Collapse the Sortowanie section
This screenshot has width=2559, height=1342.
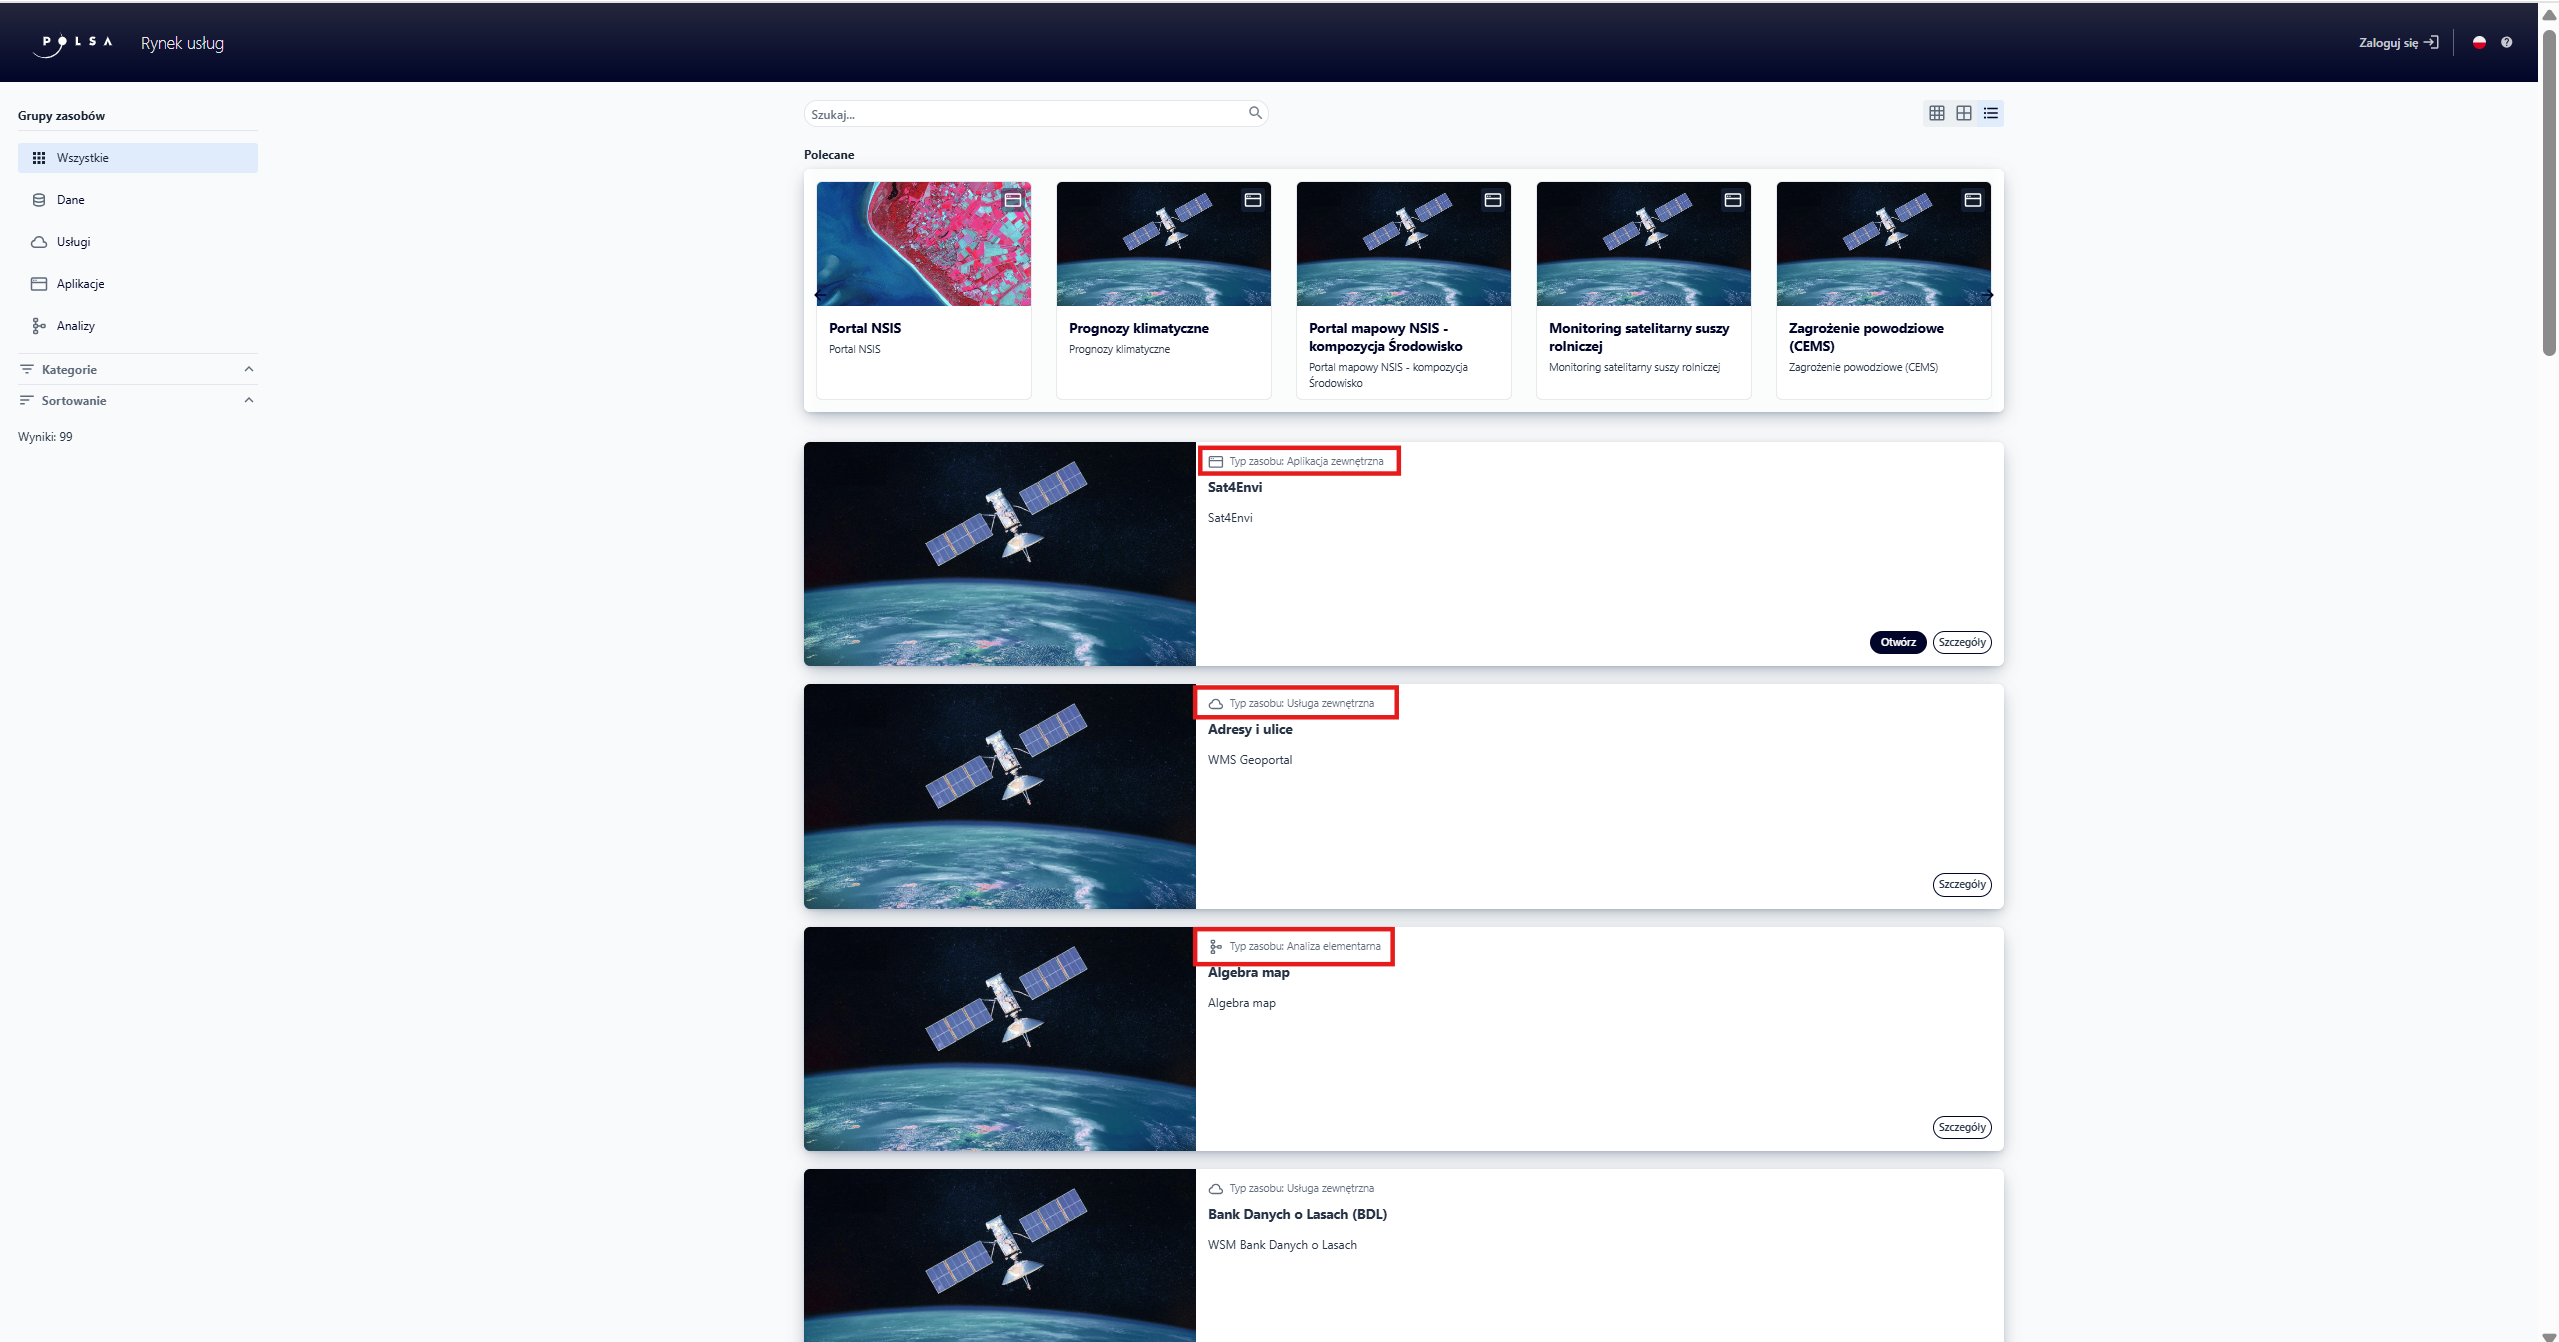point(248,400)
